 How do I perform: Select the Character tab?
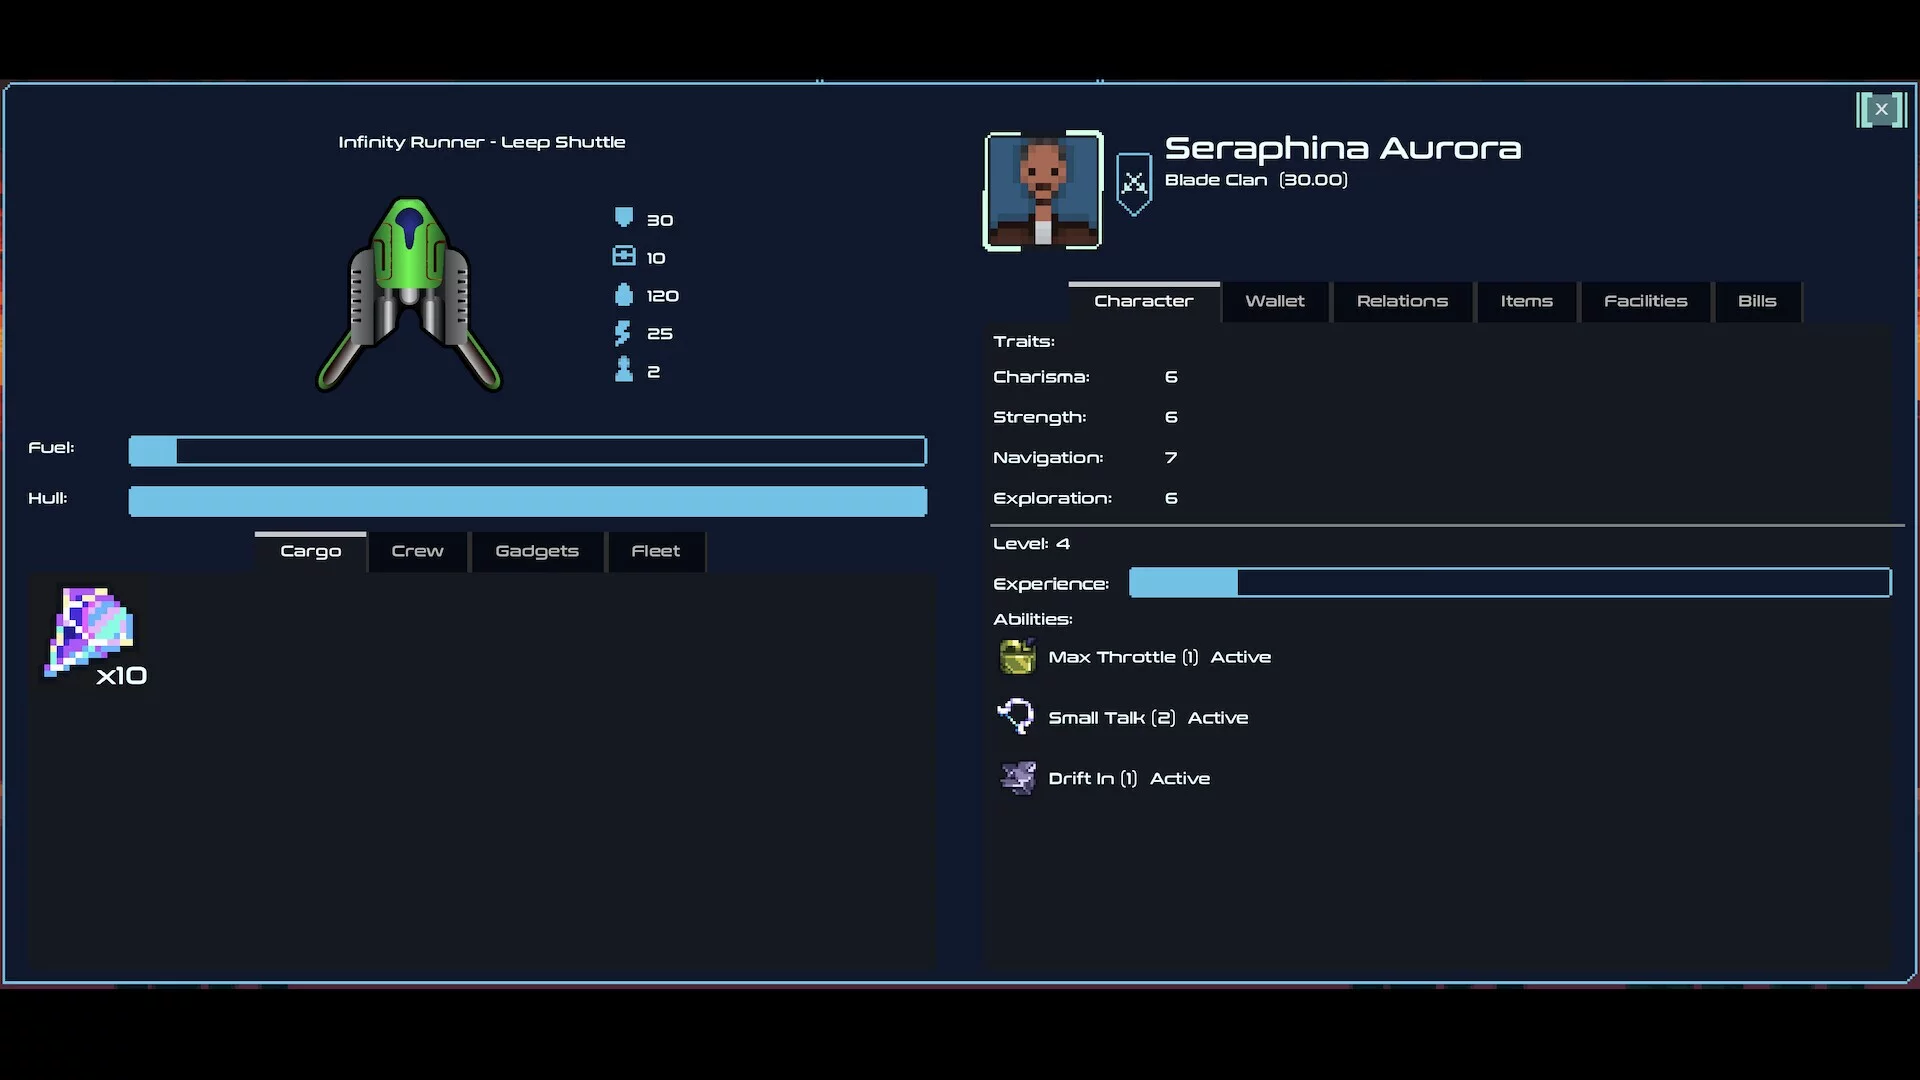tap(1144, 301)
